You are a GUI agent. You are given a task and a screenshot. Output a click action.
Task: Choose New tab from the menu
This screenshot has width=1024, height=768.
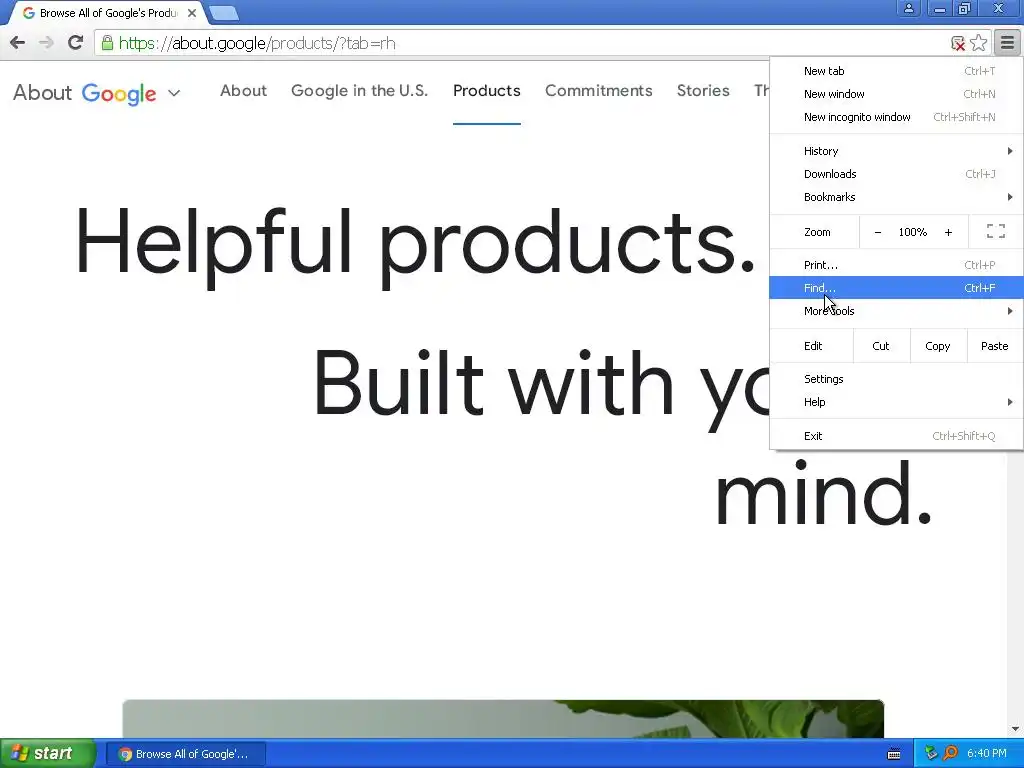click(896, 71)
